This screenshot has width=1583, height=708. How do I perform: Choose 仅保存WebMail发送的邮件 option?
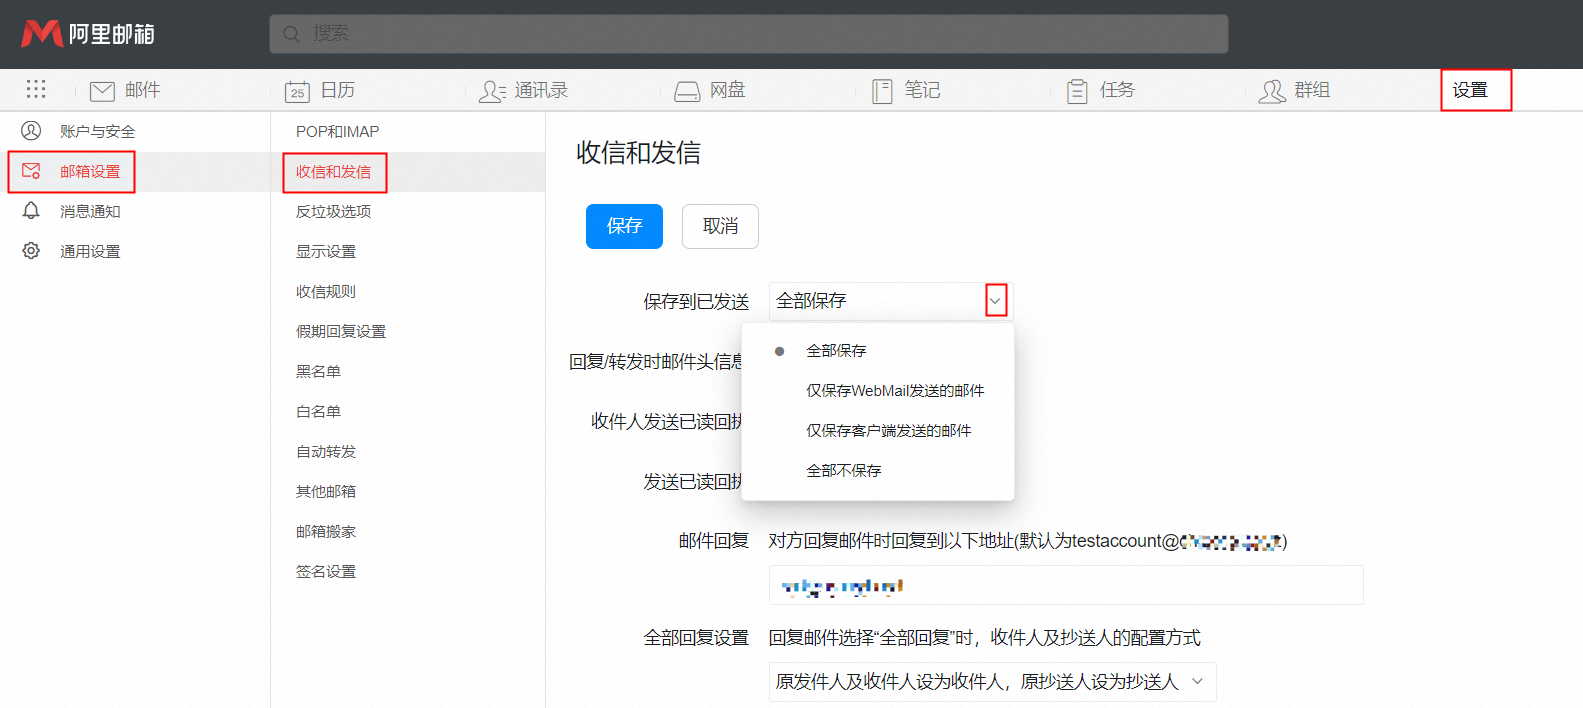(x=895, y=391)
